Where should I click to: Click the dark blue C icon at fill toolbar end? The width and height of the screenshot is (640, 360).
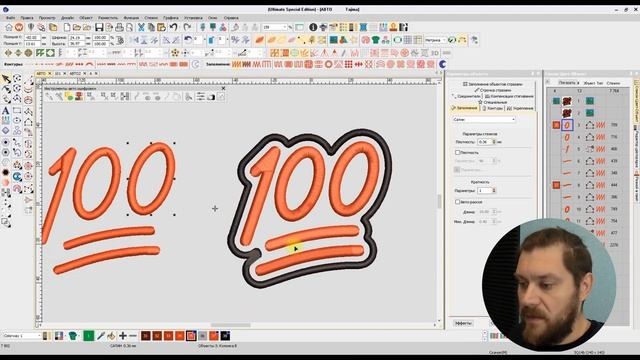(x=442, y=64)
